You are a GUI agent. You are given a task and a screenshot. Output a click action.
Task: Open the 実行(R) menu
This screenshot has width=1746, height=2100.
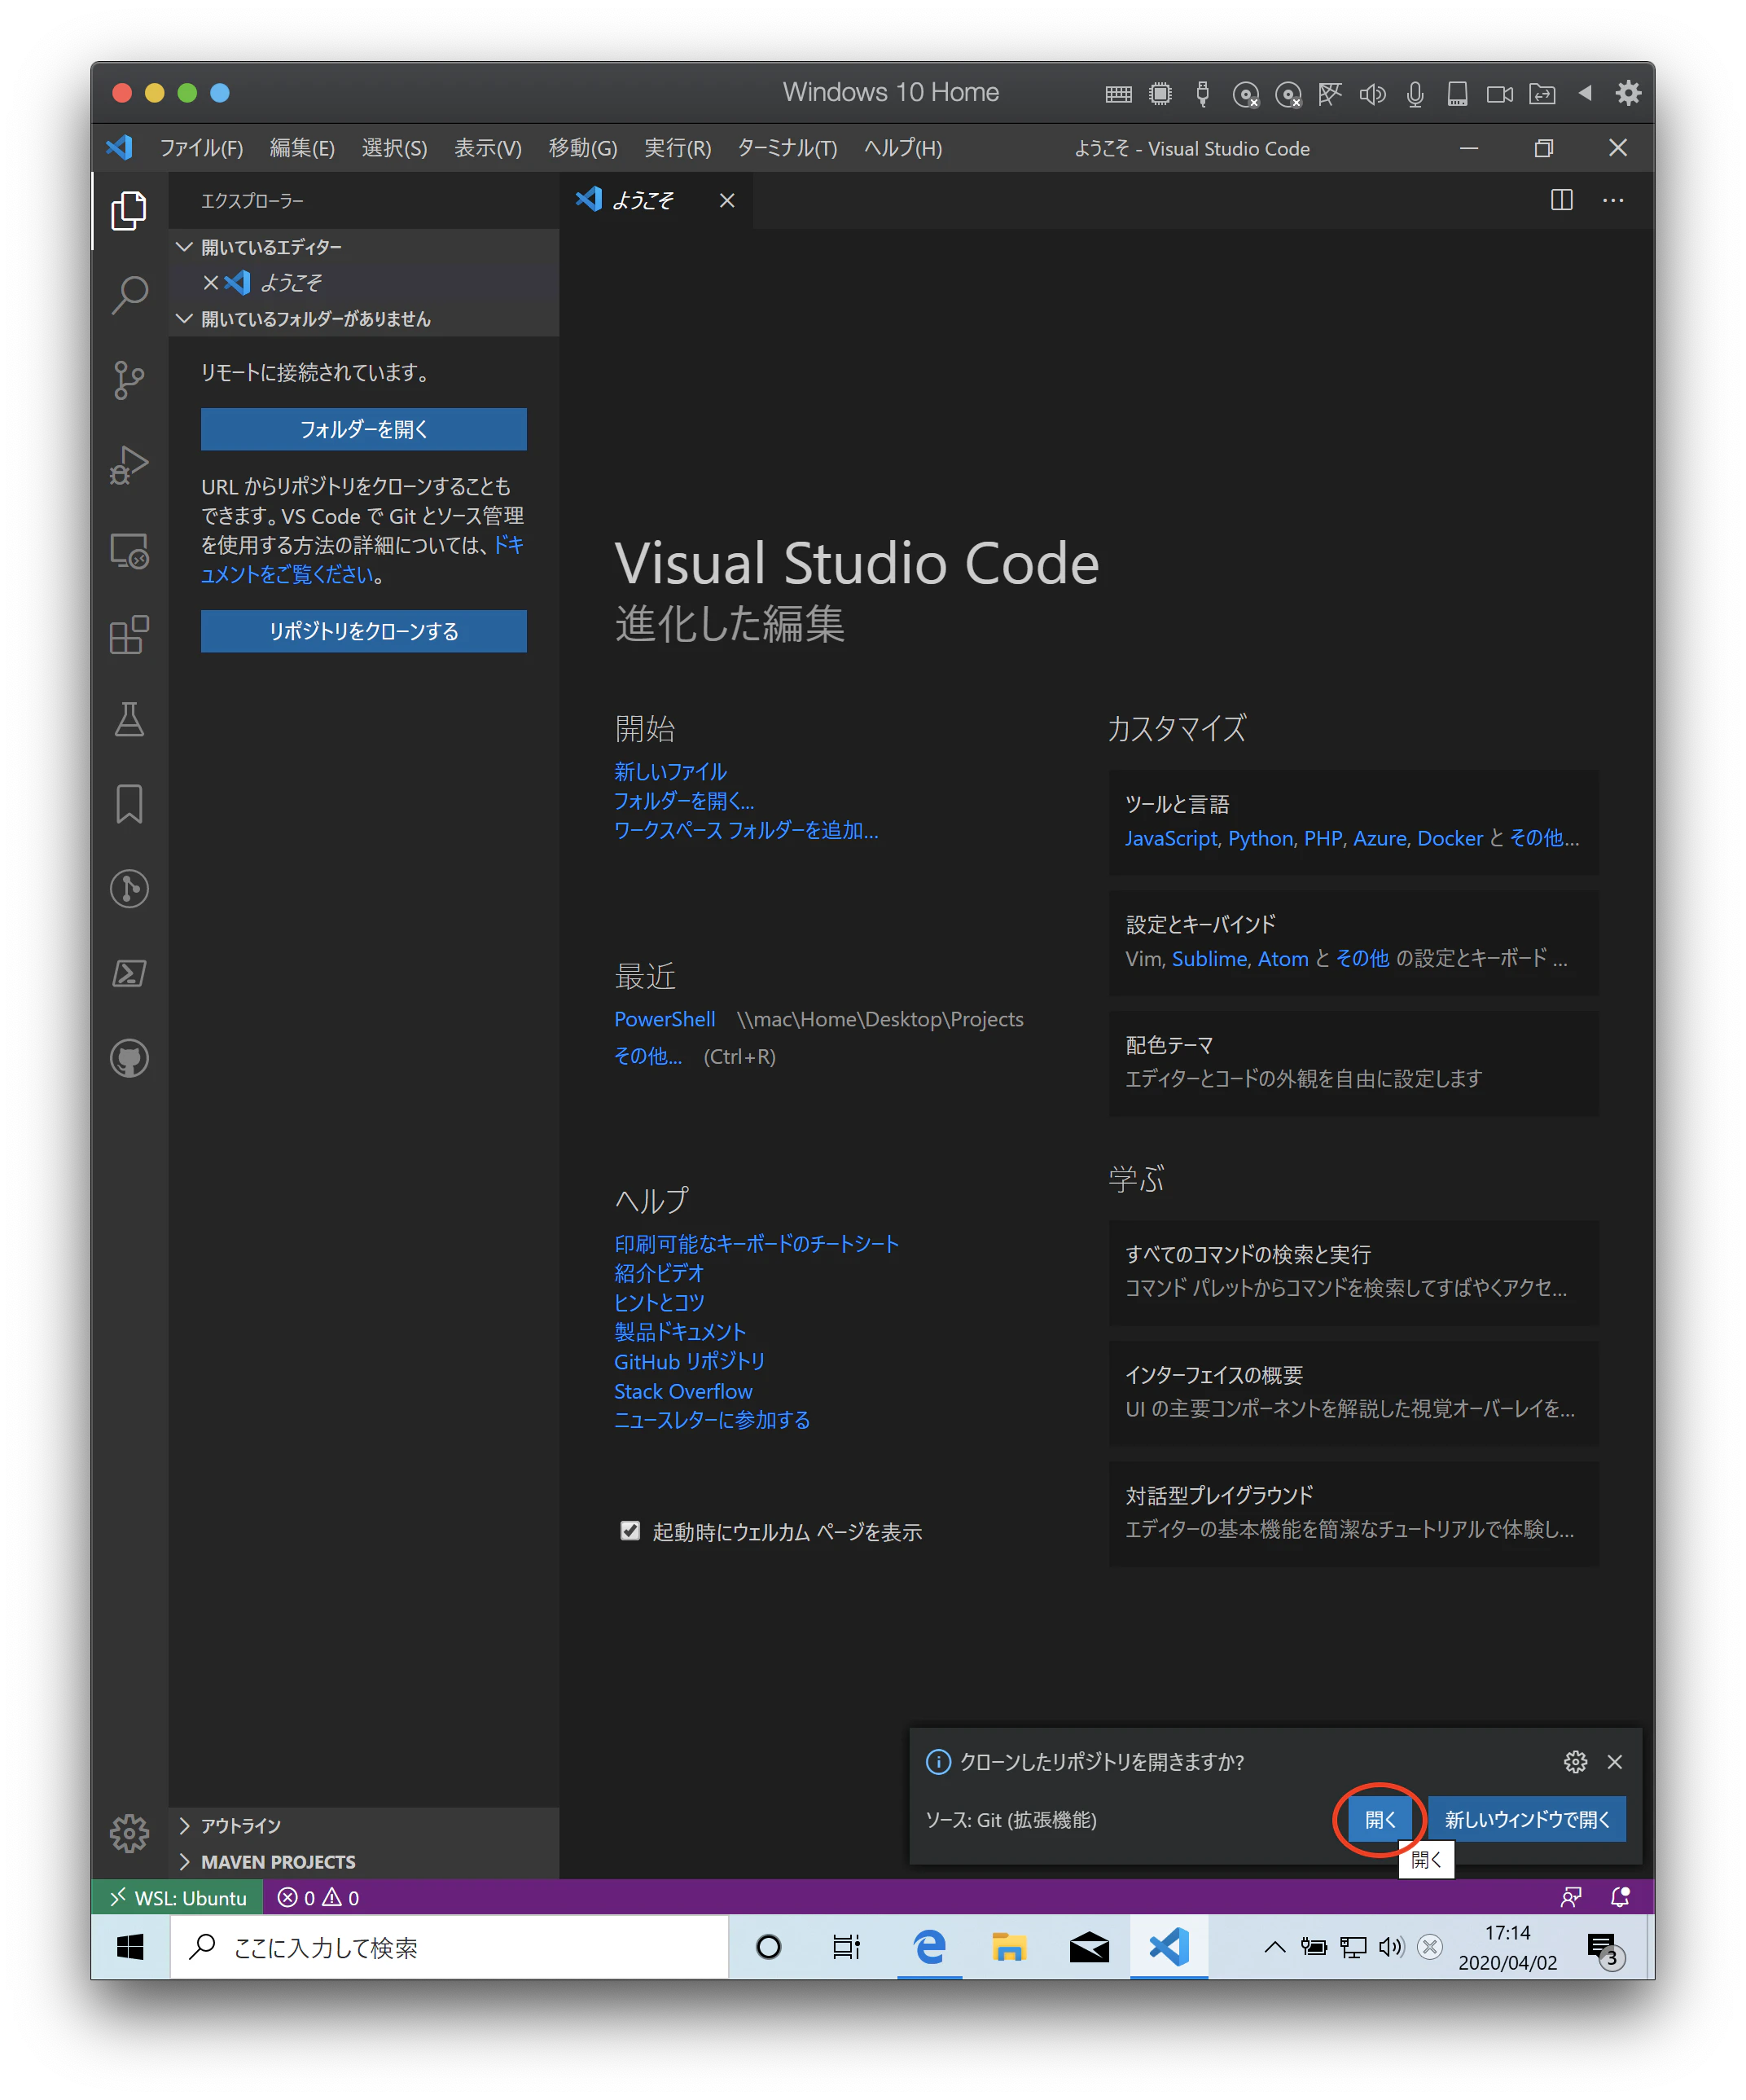tap(677, 148)
